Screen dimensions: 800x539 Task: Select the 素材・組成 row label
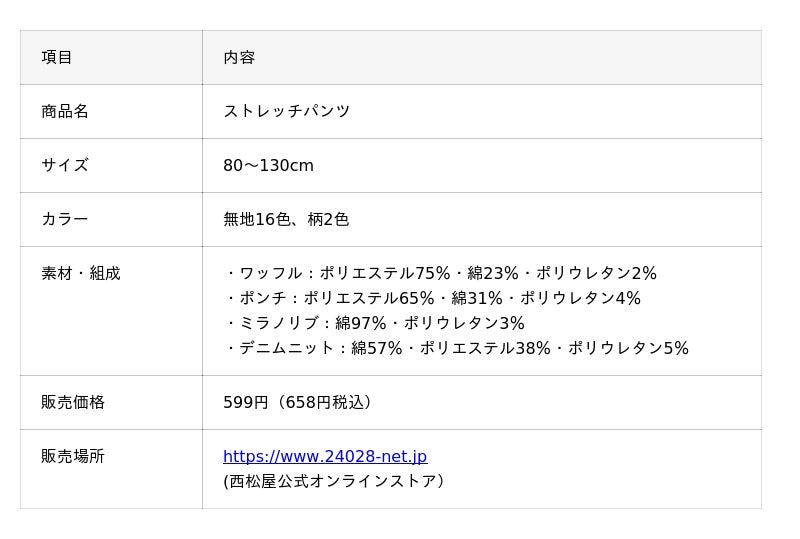tap(81, 274)
